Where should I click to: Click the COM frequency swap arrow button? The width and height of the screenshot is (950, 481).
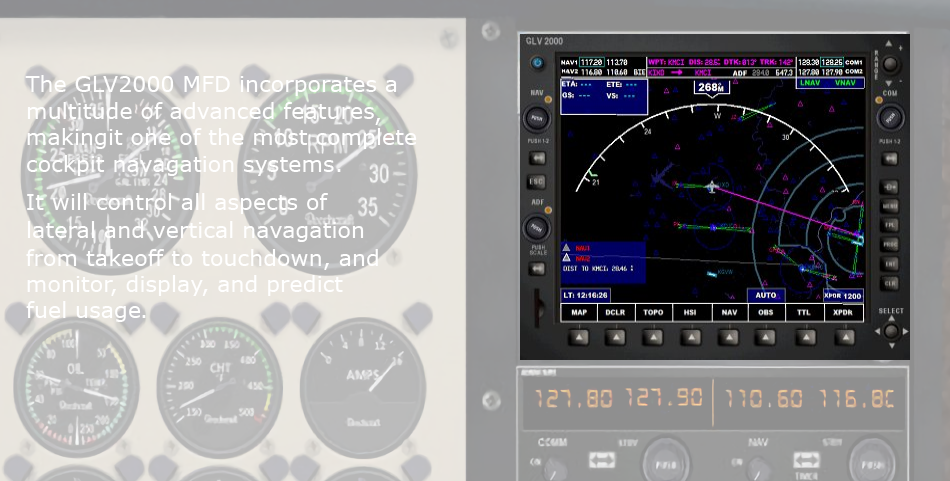(x=889, y=159)
